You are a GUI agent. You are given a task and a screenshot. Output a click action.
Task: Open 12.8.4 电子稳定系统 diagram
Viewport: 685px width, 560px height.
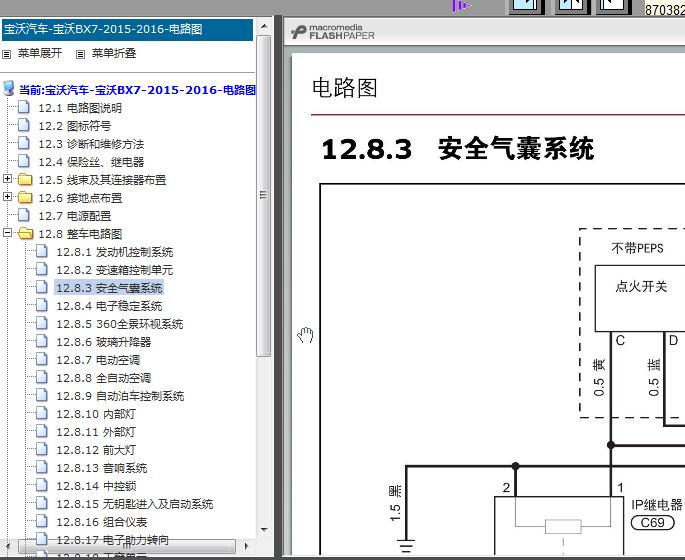click(x=109, y=306)
